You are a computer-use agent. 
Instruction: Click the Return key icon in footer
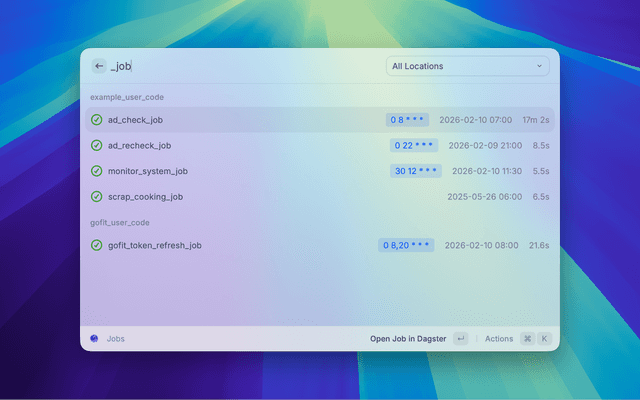point(460,339)
